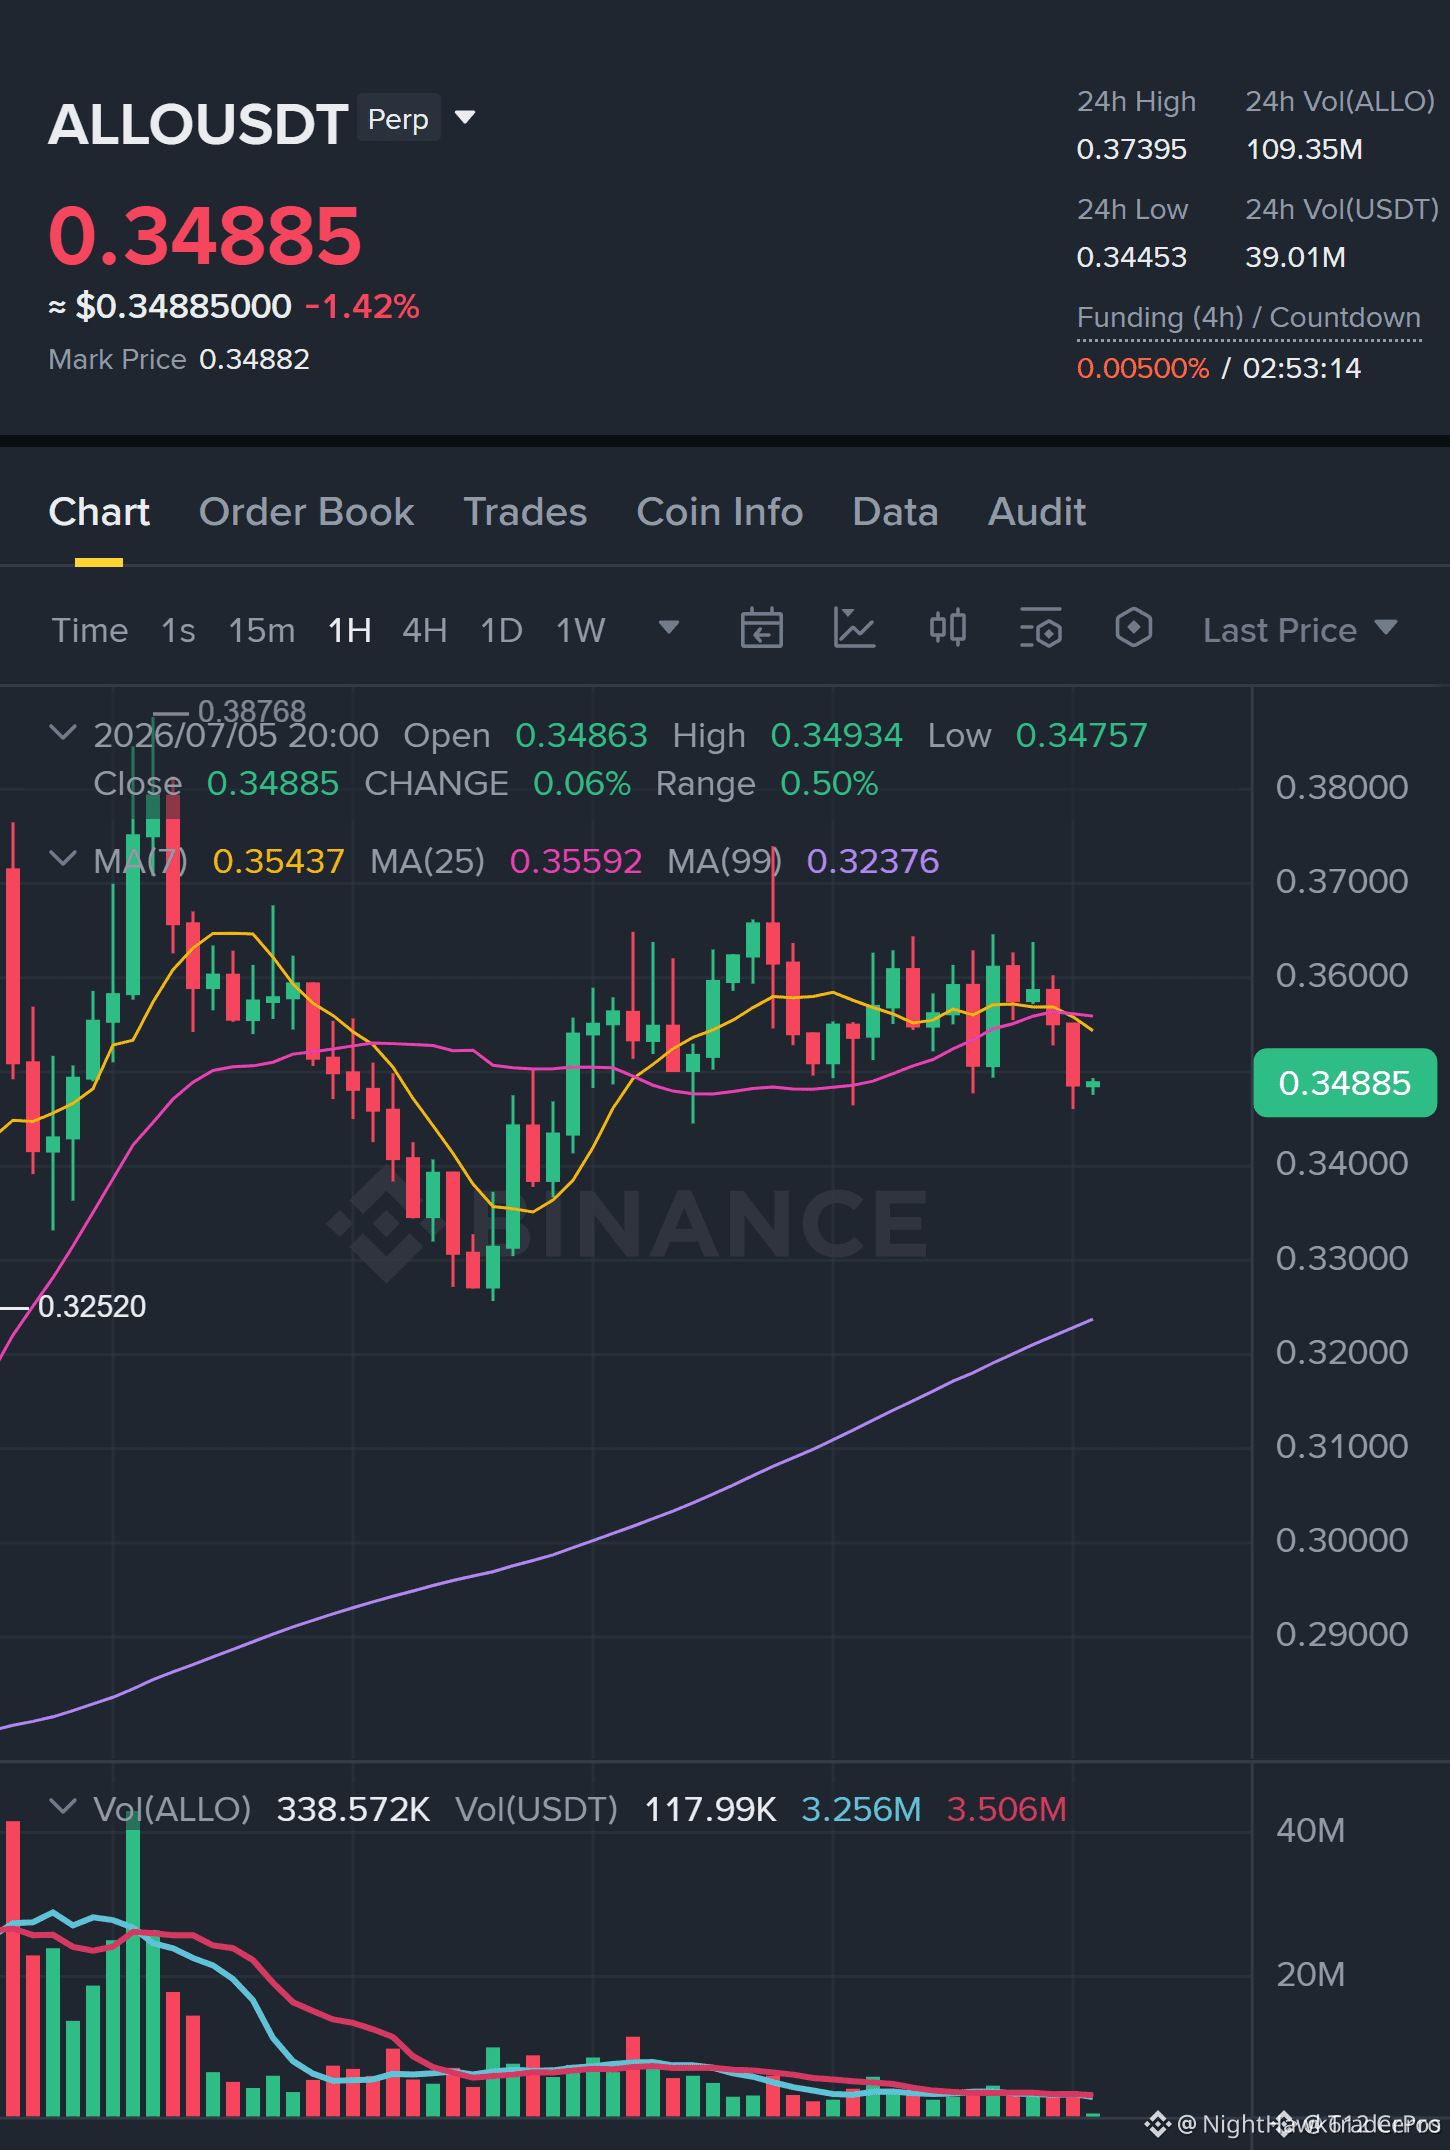Open the calendar date jump icon

(761, 629)
